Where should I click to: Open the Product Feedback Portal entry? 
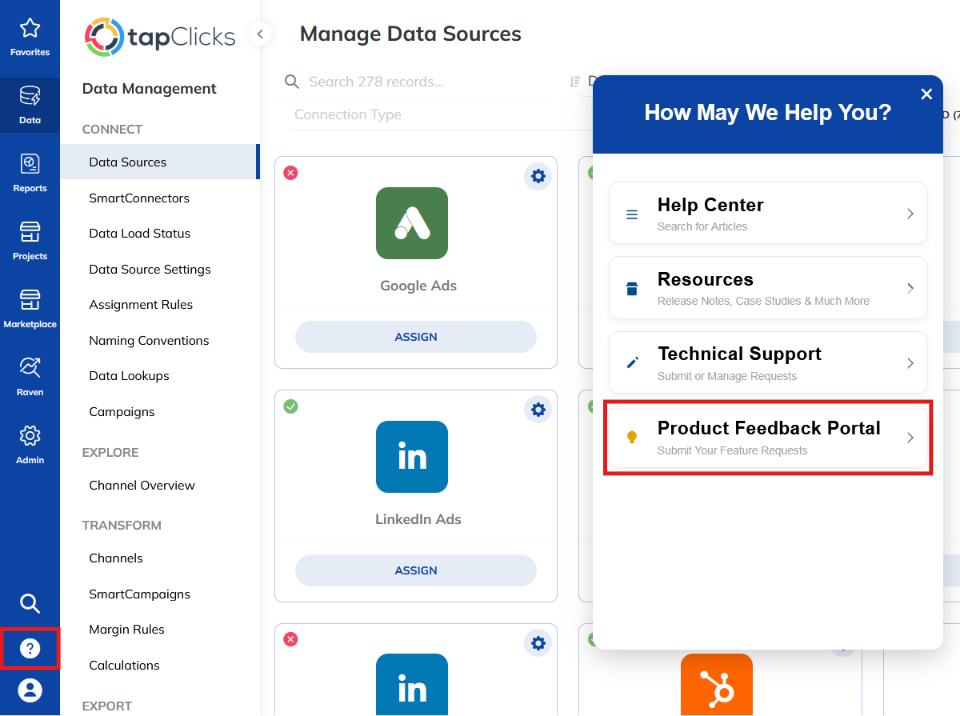click(x=767, y=437)
